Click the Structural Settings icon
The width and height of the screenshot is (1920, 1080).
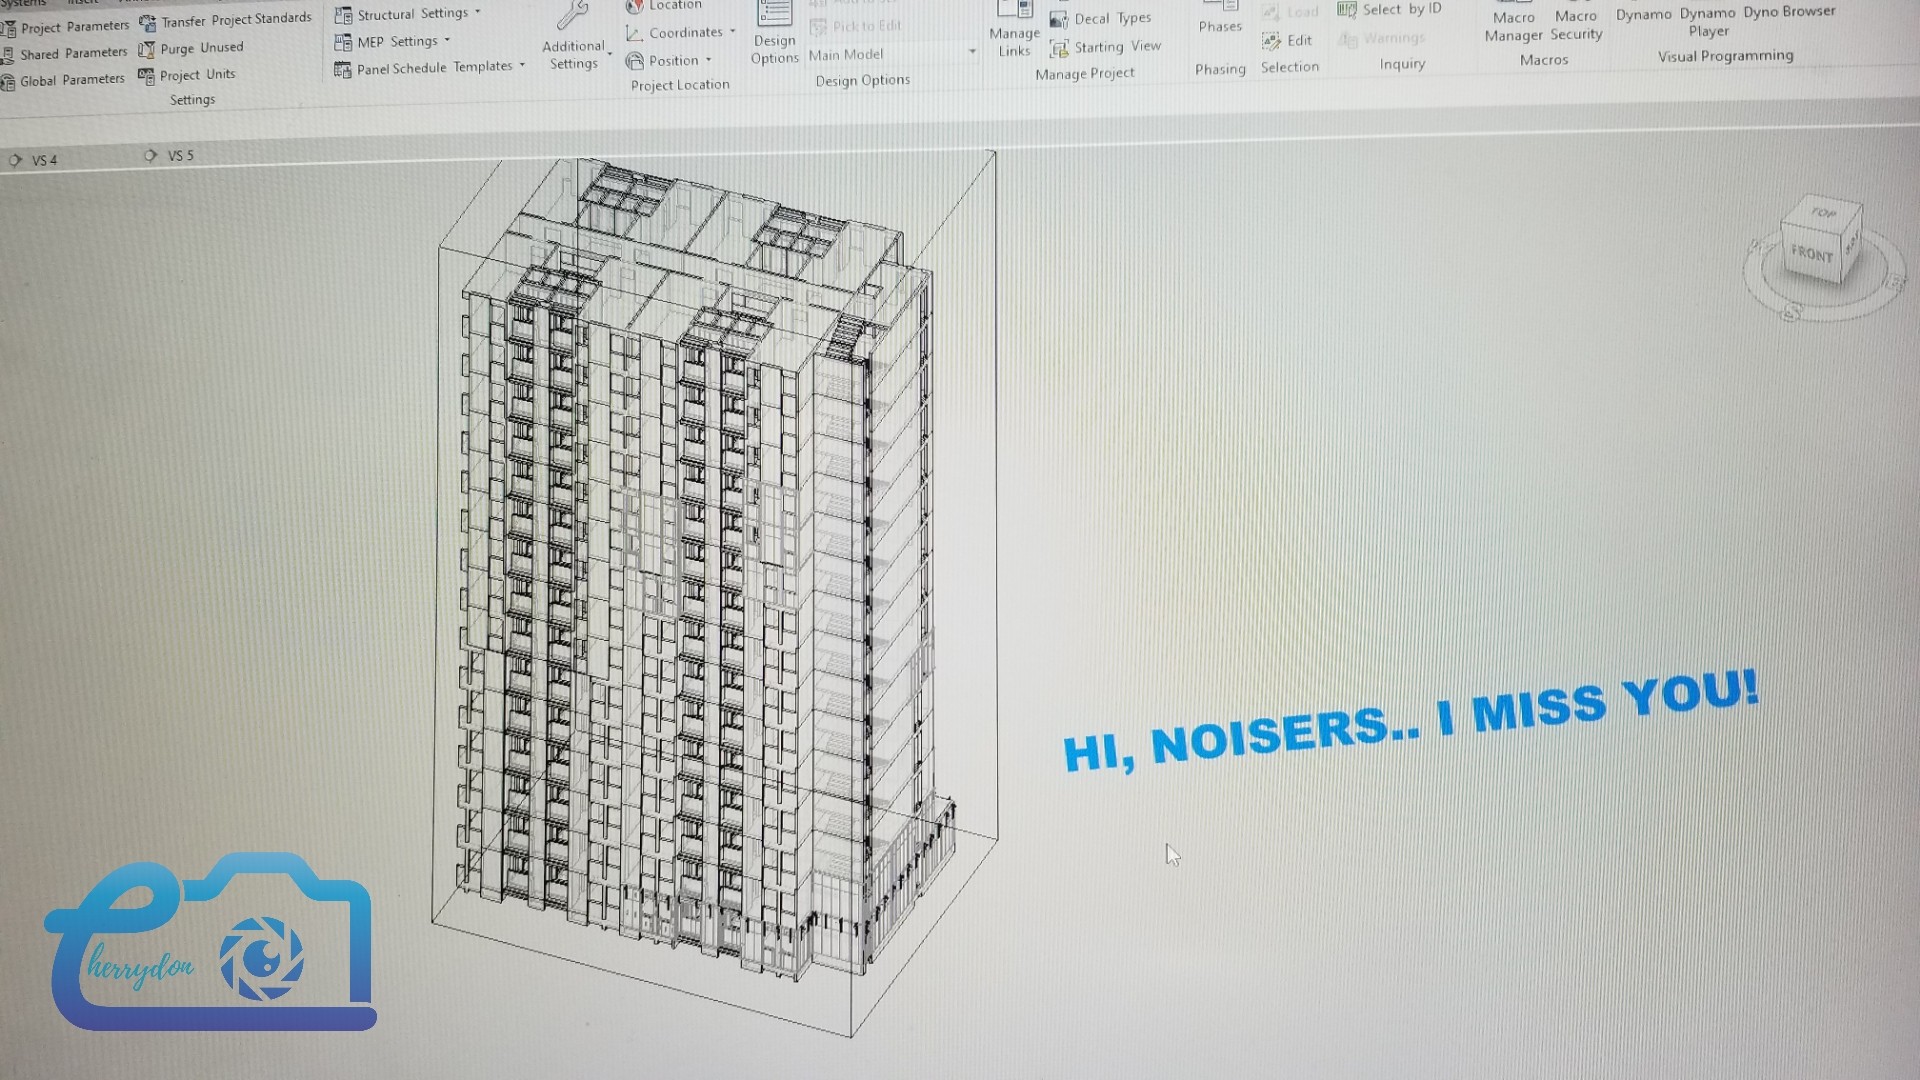point(343,16)
